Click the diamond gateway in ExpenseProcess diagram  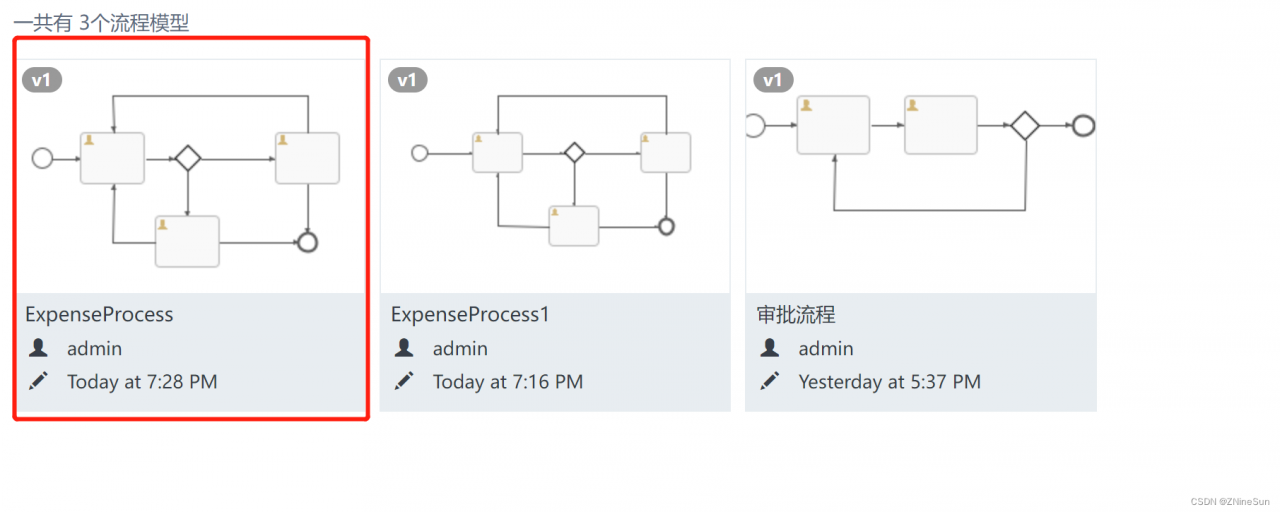tap(188, 158)
